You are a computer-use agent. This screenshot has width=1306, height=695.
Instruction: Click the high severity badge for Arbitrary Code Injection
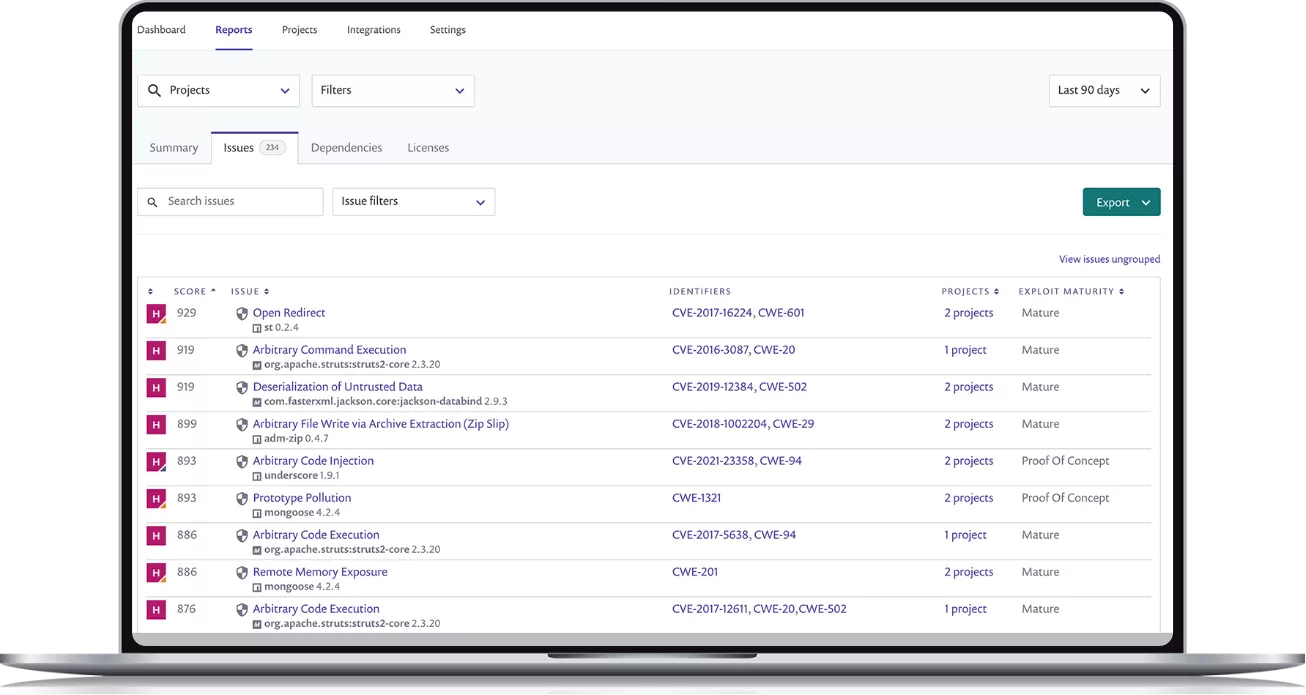pyautogui.click(x=155, y=462)
